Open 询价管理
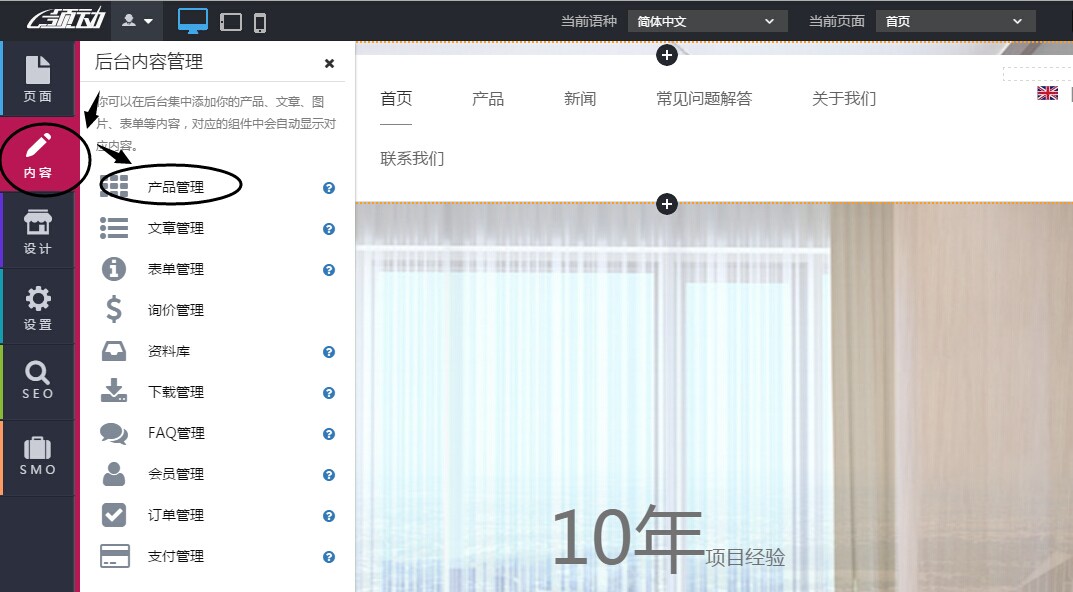Screen dimensions: 1073x592 (x=175, y=310)
